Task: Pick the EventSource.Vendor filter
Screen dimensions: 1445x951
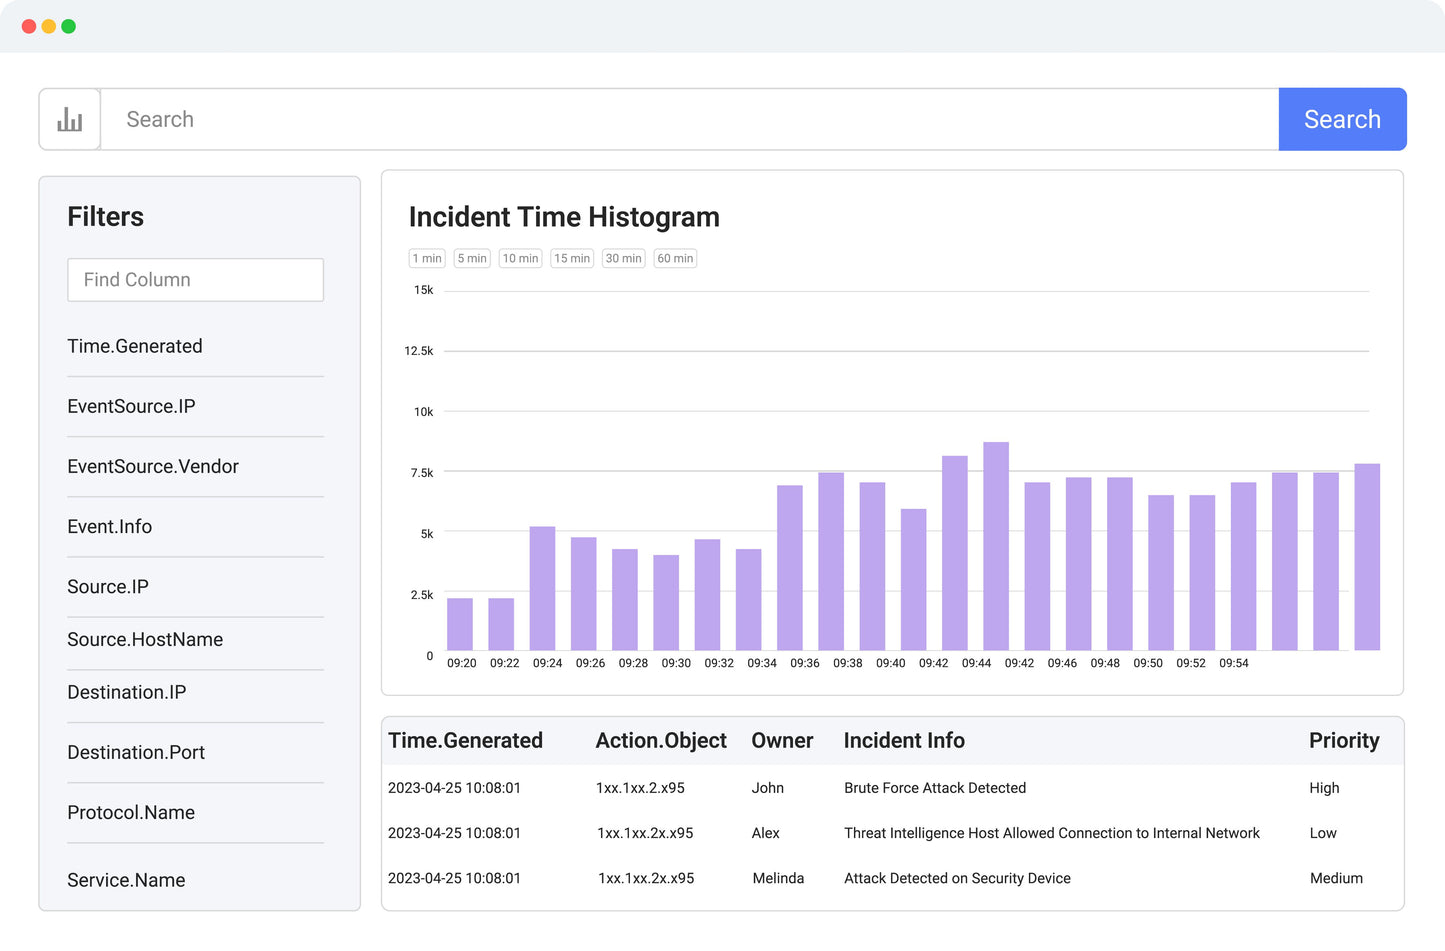Action: click(153, 466)
